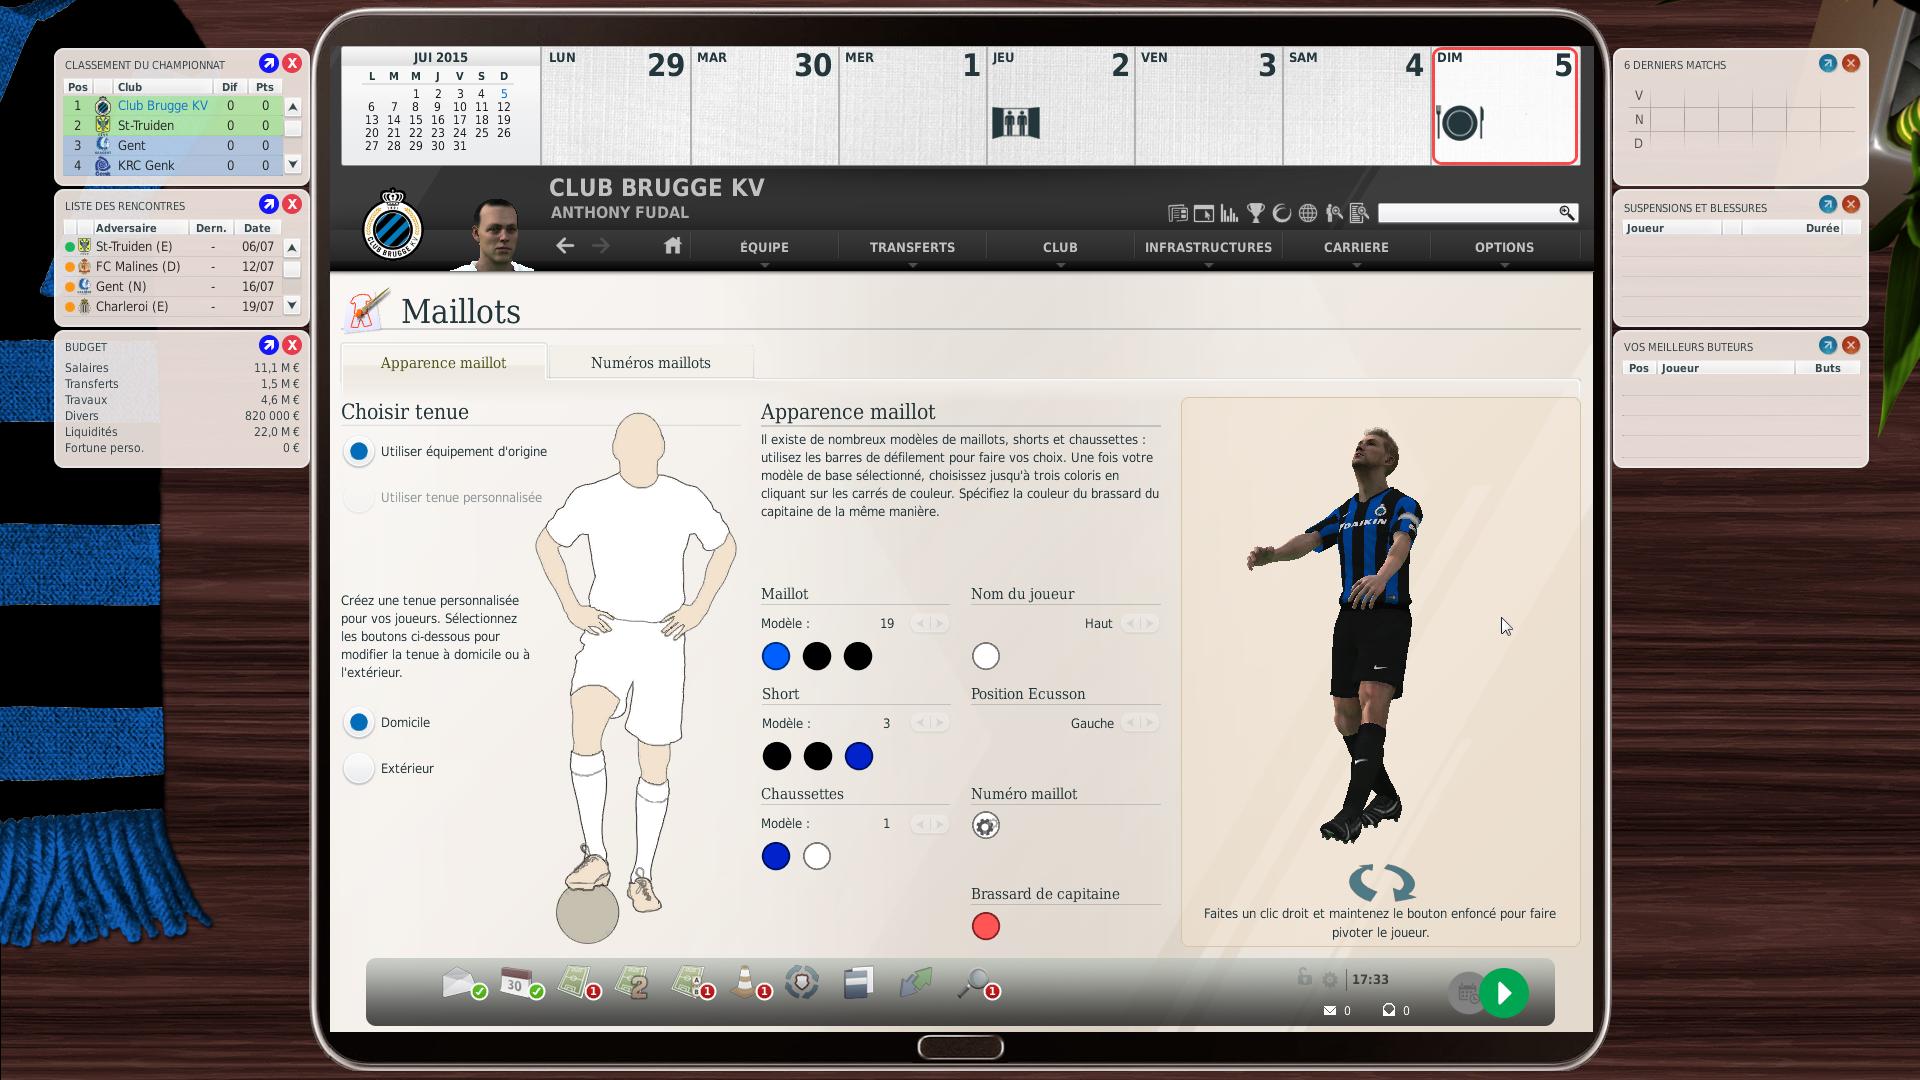Screen dimensions: 1920x1080
Task: Open the green transfer arrows icon
Action: pos(915,982)
